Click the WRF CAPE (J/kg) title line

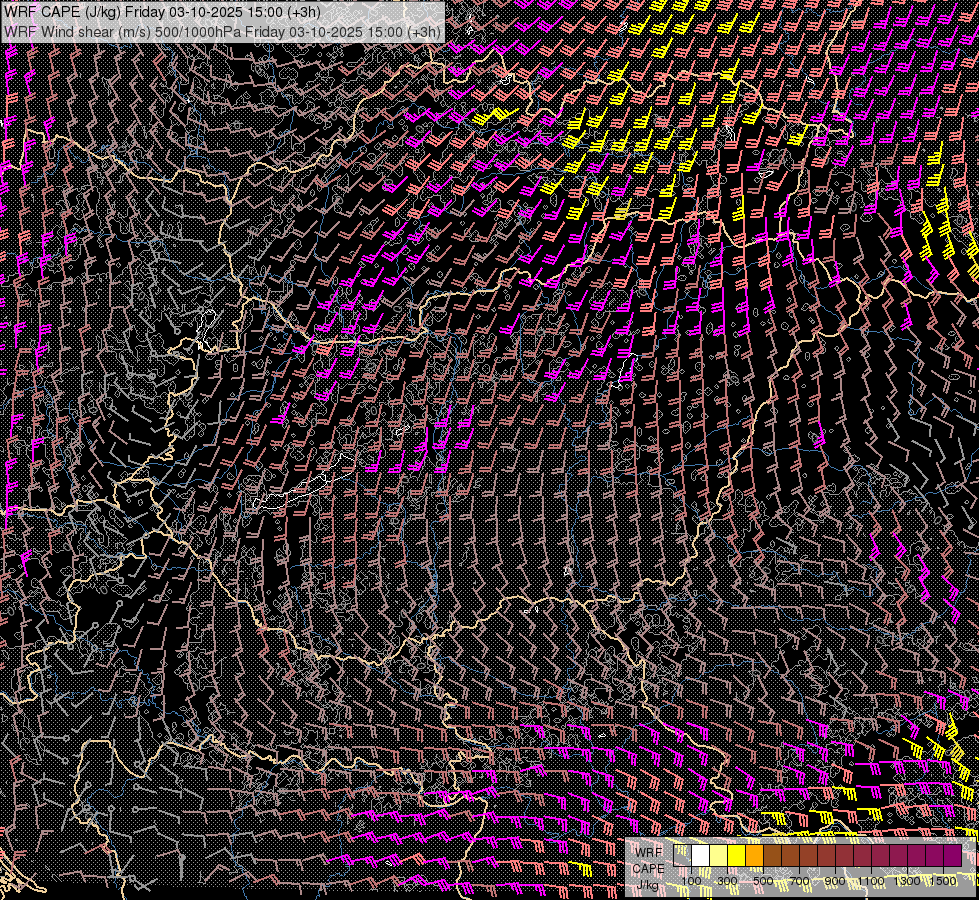(162, 12)
